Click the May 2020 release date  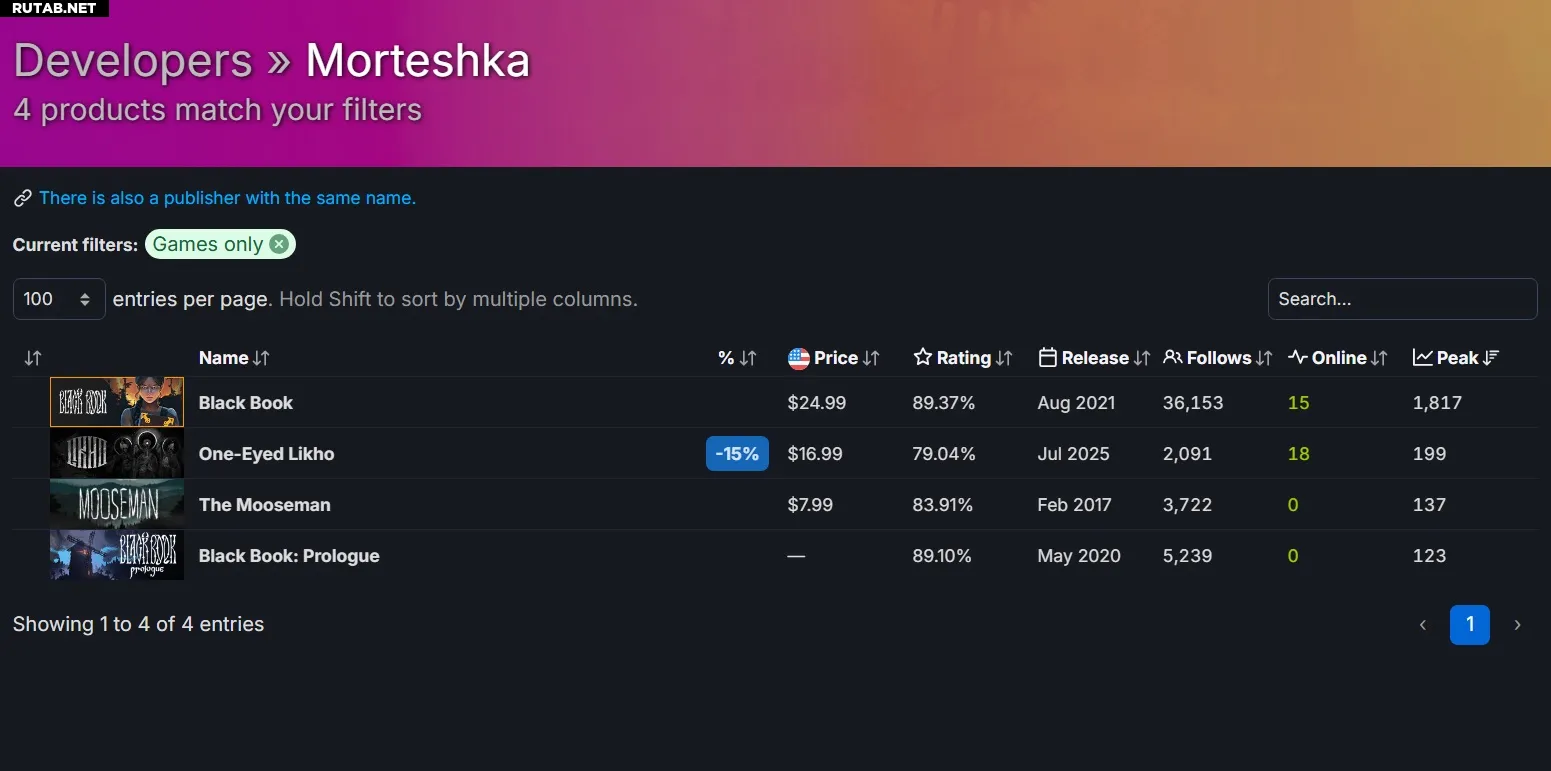point(1079,556)
